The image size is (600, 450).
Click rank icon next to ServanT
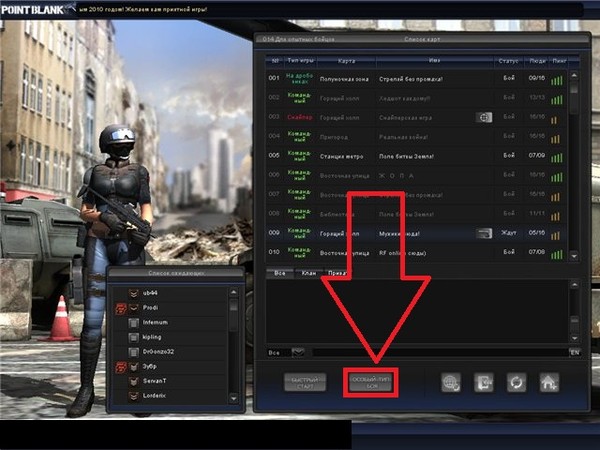[x=134, y=381]
